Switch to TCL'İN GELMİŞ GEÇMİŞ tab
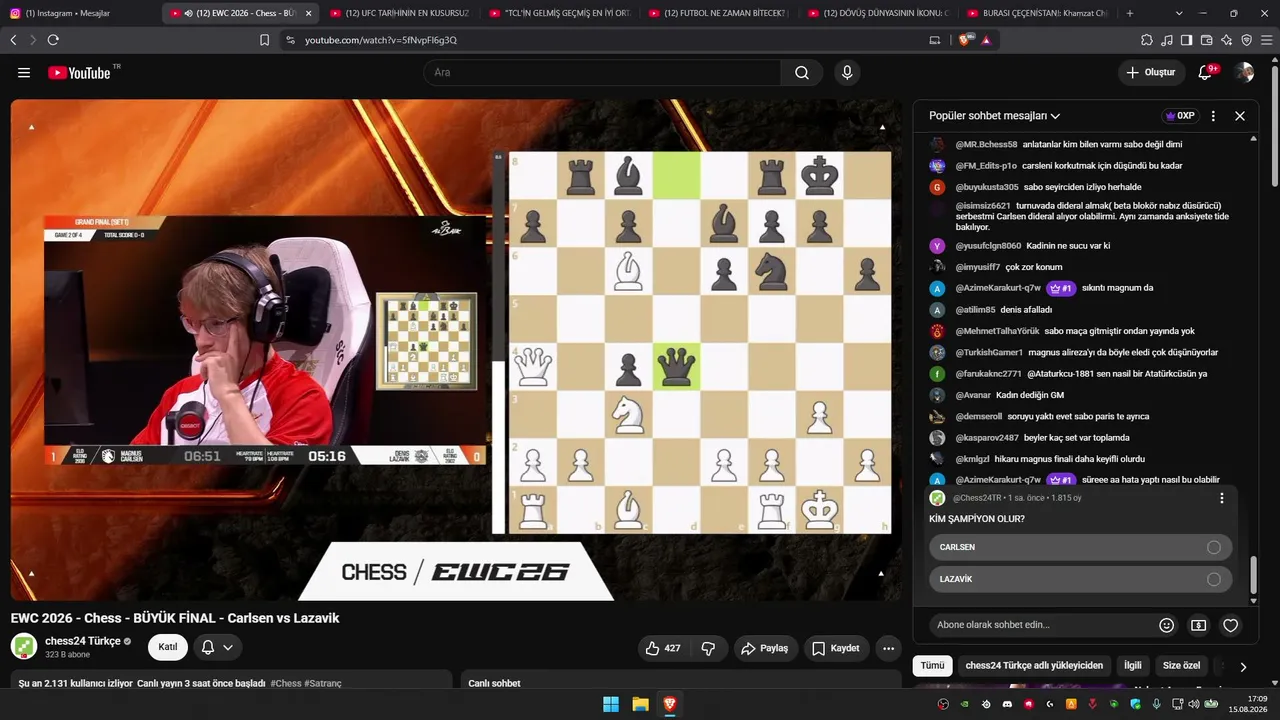Viewport: 1280px width, 720px height. [x=560, y=13]
